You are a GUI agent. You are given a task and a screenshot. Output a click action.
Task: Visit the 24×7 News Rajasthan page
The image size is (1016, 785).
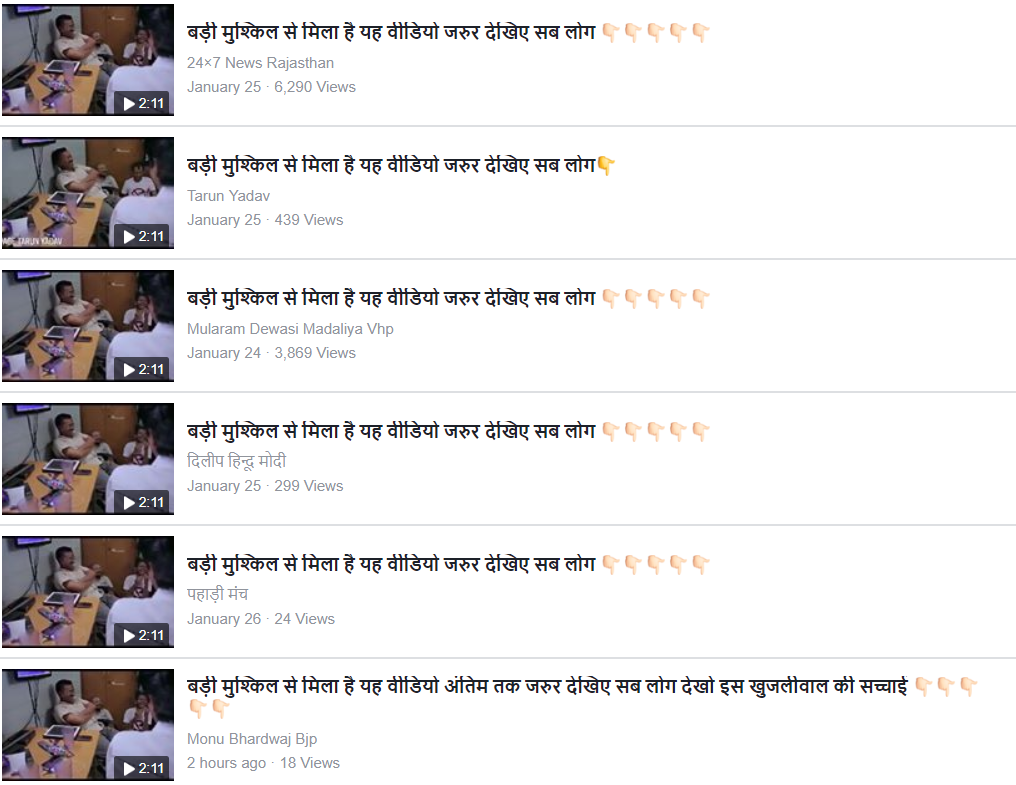pos(260,63)
